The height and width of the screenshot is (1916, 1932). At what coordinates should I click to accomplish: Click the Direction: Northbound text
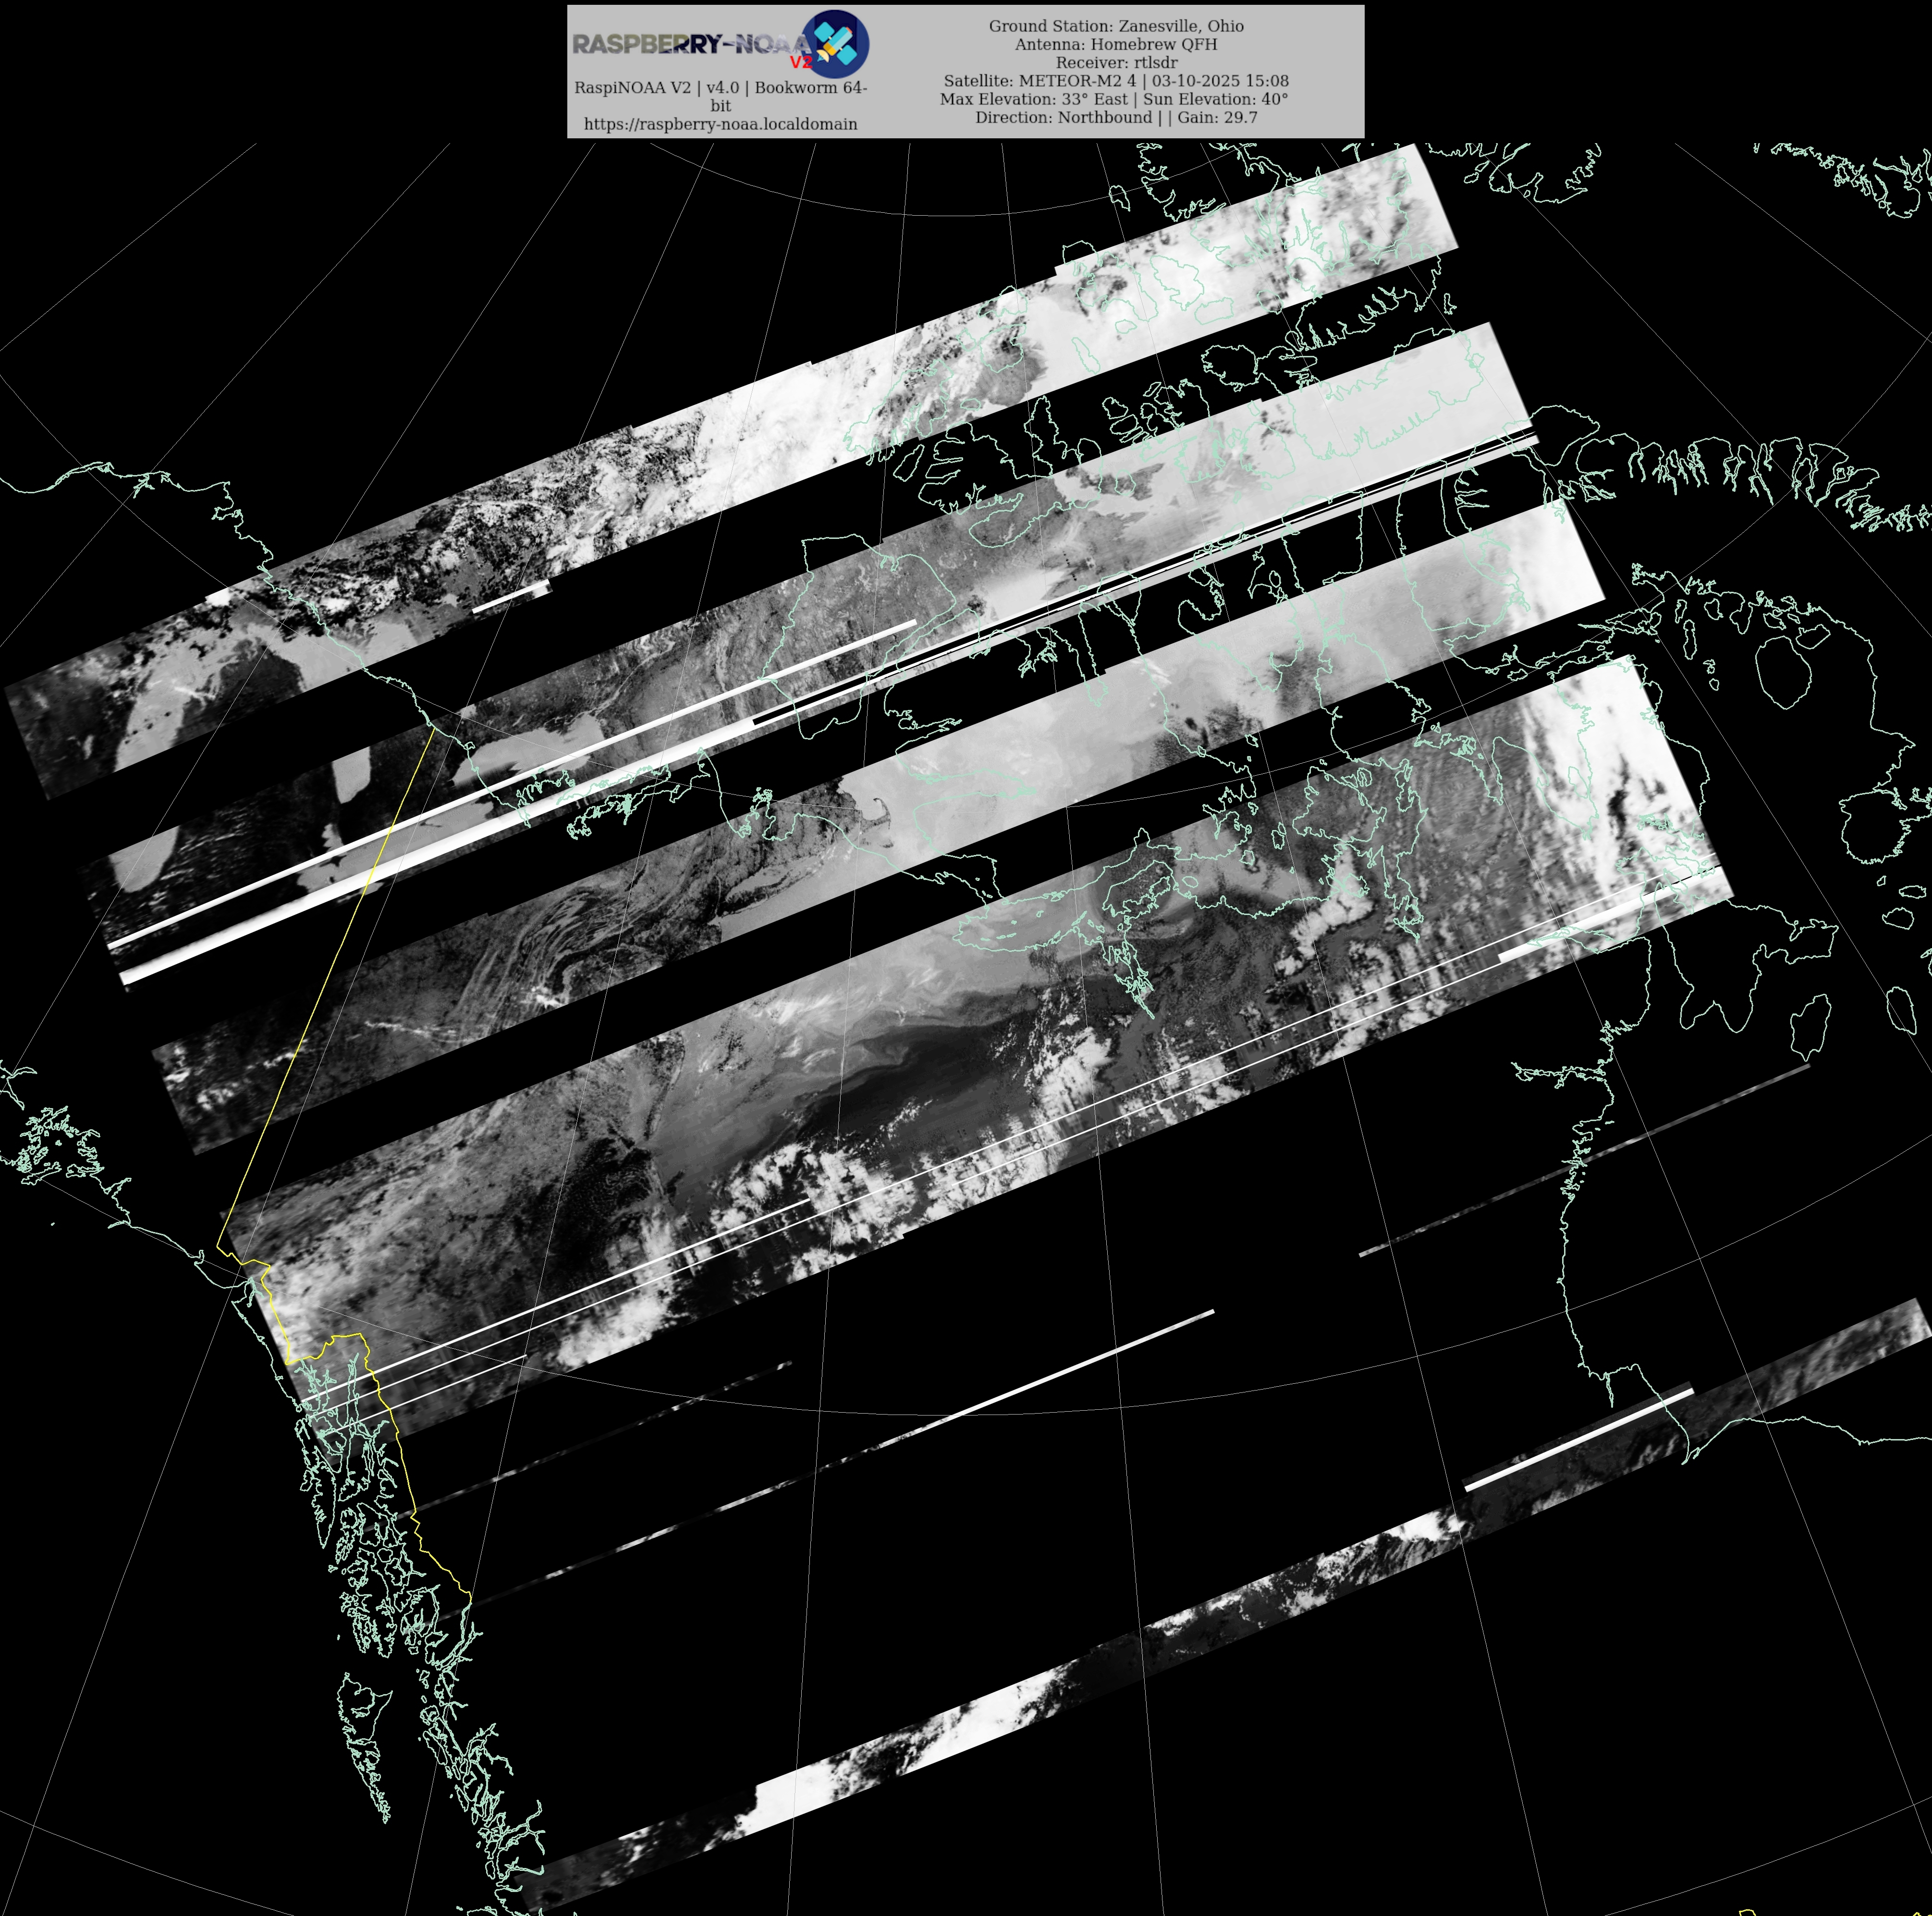[1063, 117]
